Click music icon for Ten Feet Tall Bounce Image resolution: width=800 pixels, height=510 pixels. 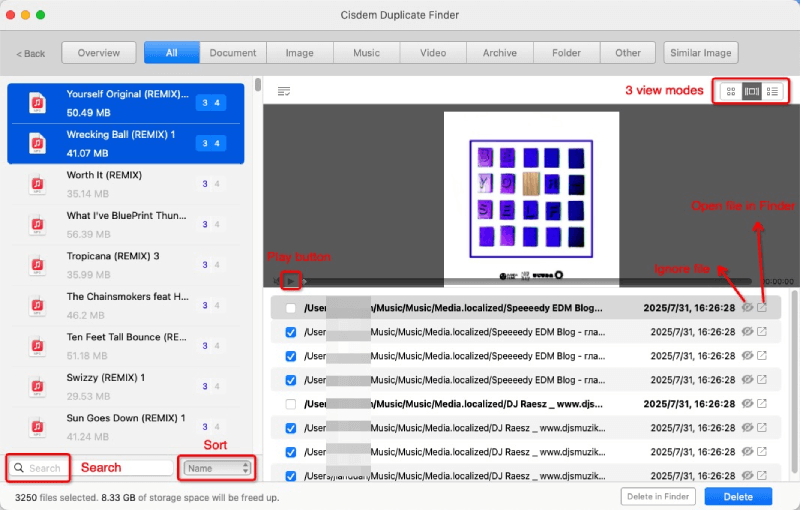coord(37,346)
